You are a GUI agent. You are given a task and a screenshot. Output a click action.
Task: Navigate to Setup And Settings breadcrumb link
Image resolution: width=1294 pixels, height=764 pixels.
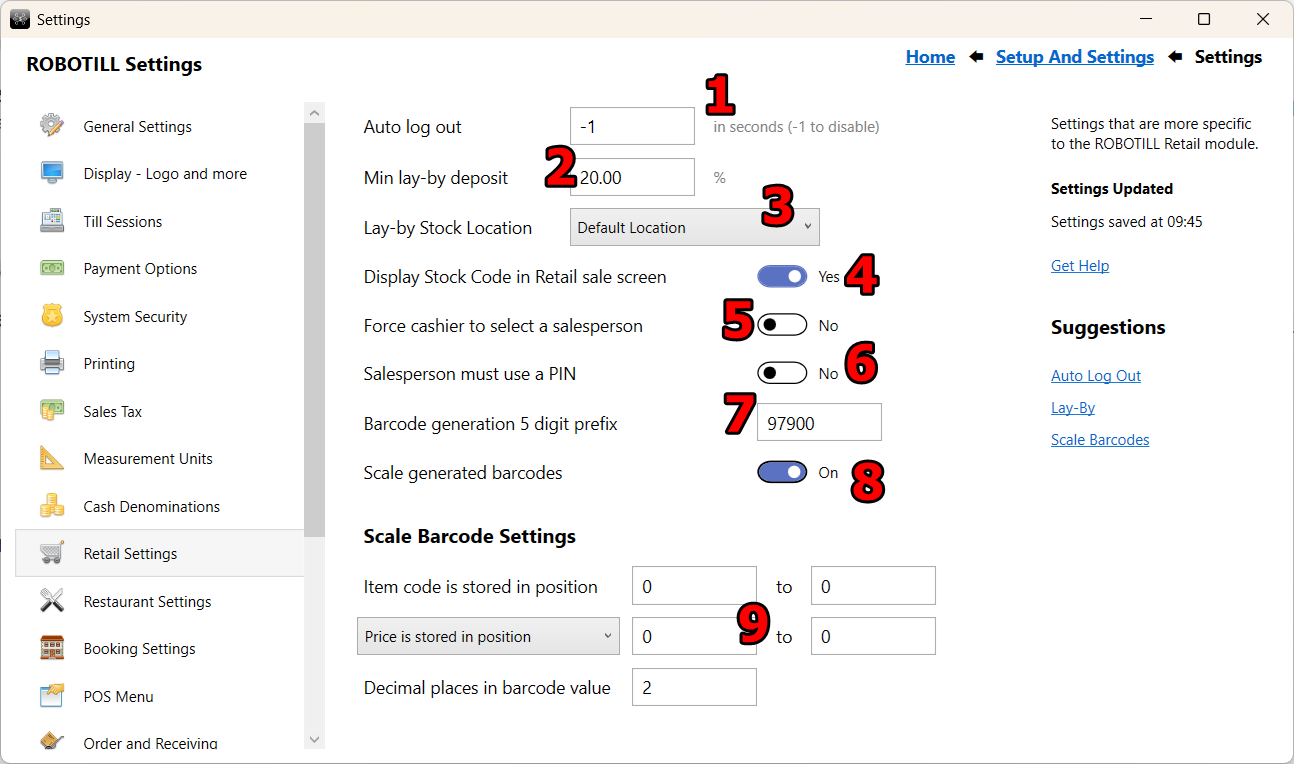[1074, 57]
